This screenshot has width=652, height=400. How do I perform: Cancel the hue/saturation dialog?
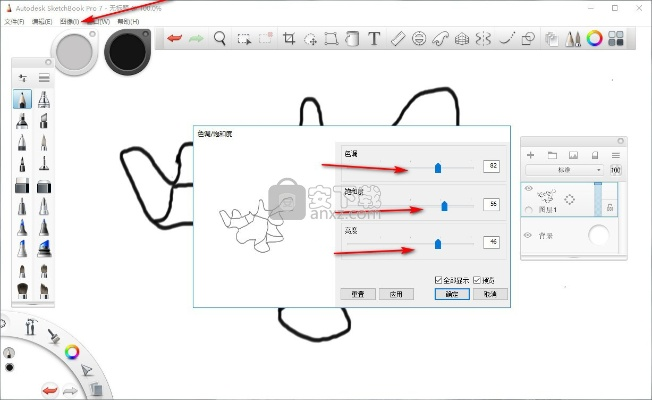490,294
